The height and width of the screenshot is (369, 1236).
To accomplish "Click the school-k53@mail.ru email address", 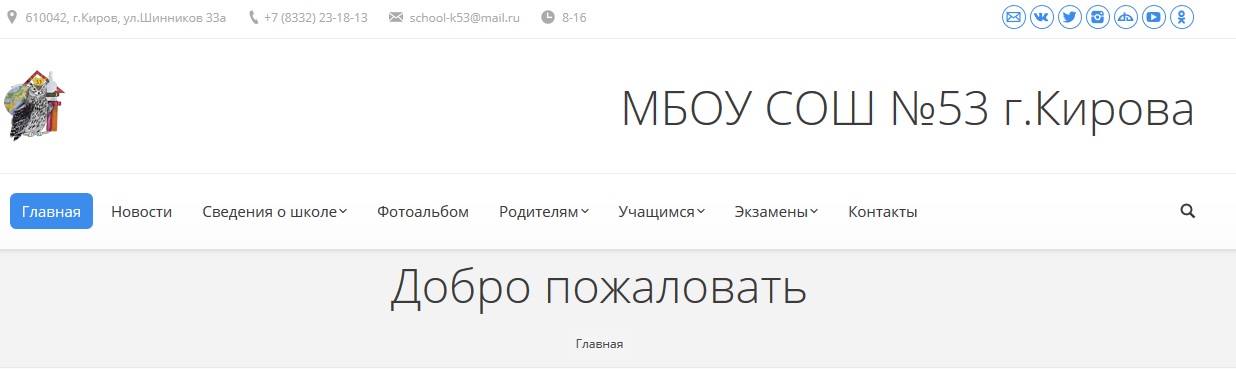I will click(465, 18).
